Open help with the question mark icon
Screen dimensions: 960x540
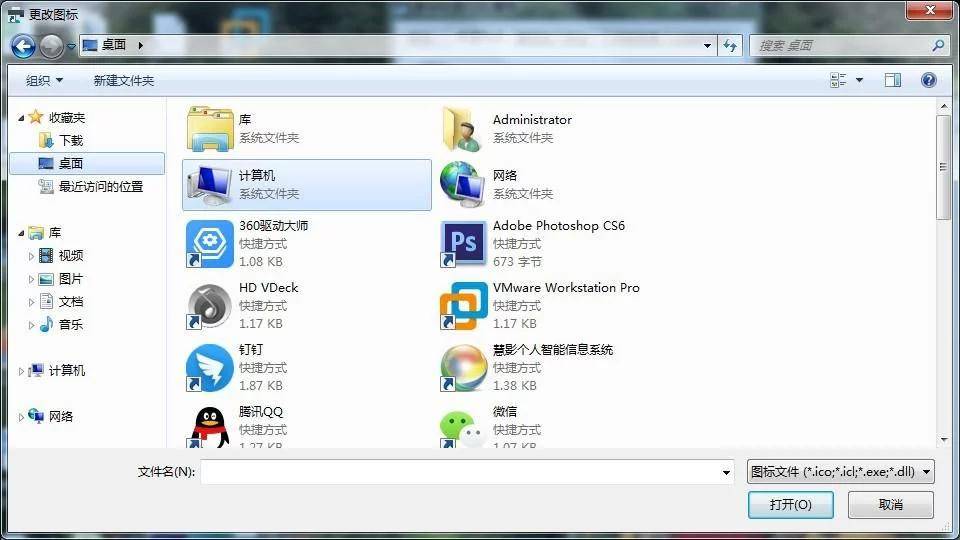pyautogui.click(x=928, y=80)
